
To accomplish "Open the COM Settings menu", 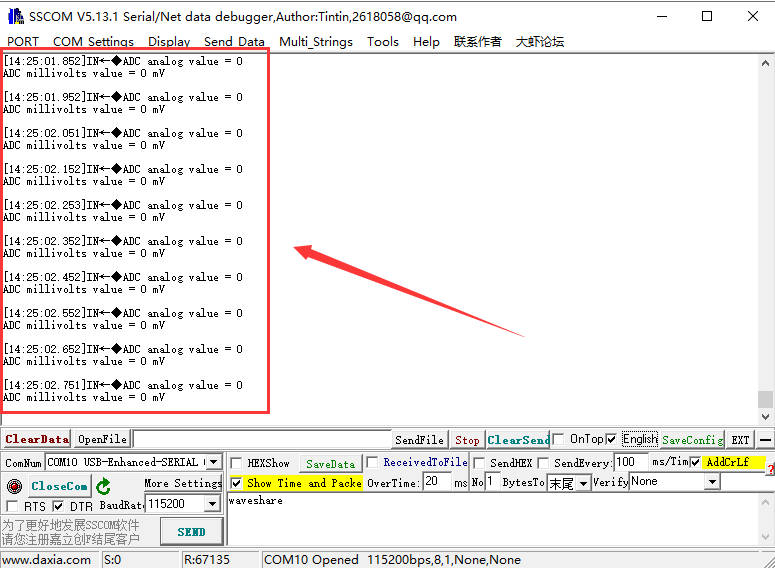I will click(x=93, y=42).
